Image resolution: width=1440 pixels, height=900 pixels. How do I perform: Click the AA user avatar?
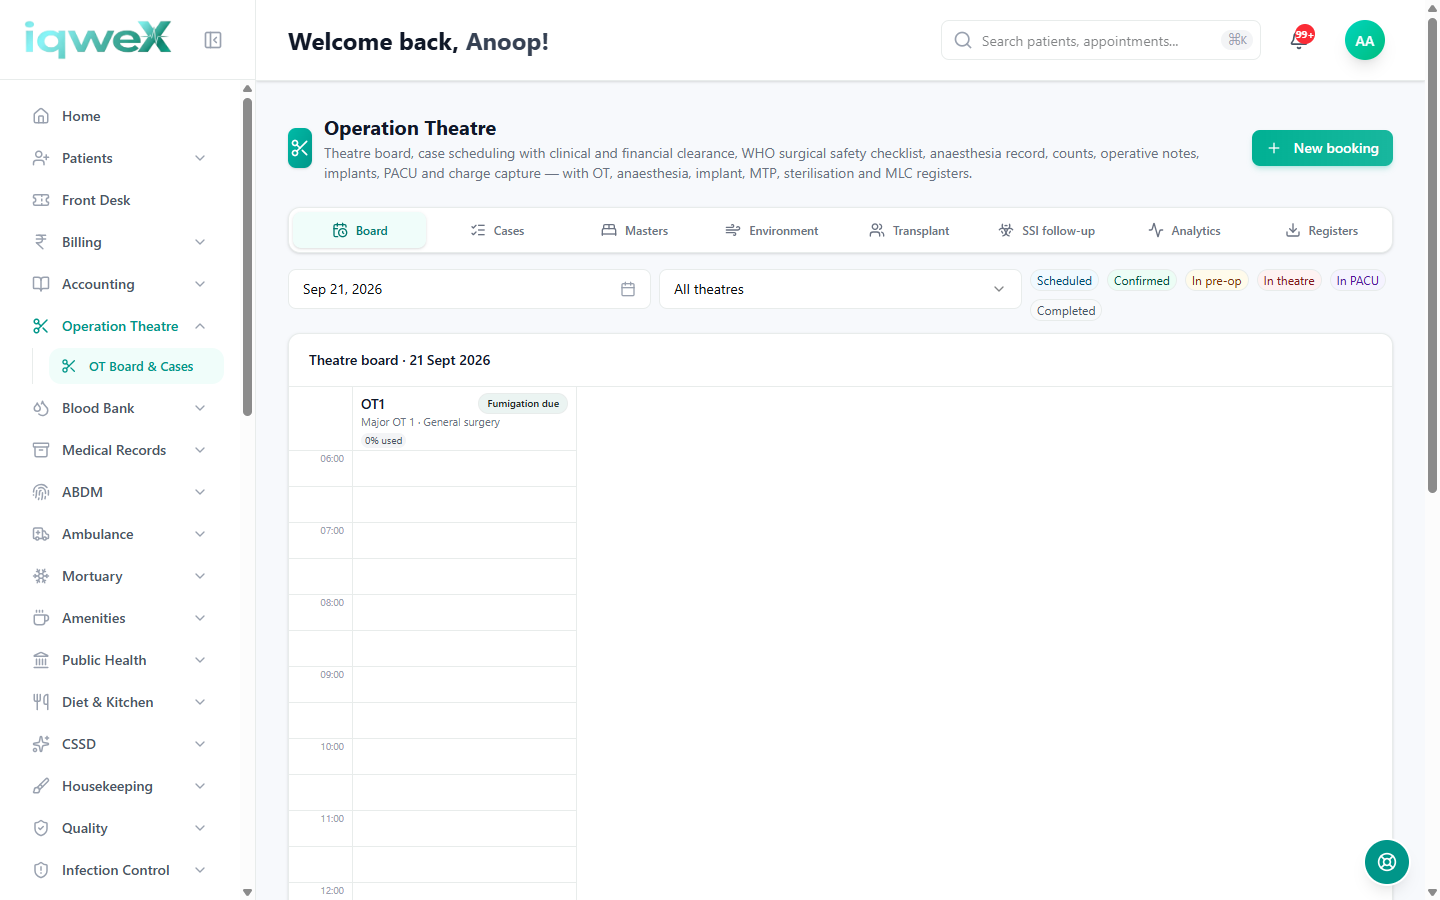tap(1365, 41)
